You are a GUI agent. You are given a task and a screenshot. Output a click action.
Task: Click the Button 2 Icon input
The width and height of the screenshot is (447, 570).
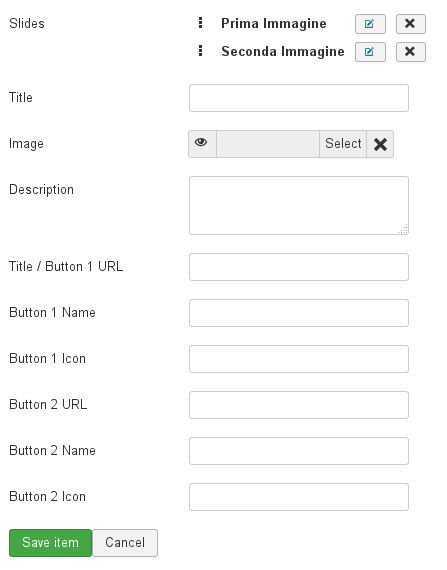click(299, 497)
